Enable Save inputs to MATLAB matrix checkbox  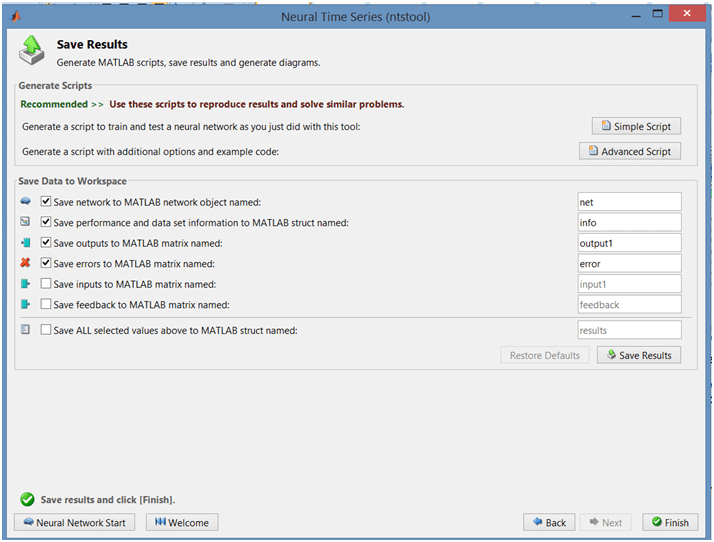(x=46, y=284)
